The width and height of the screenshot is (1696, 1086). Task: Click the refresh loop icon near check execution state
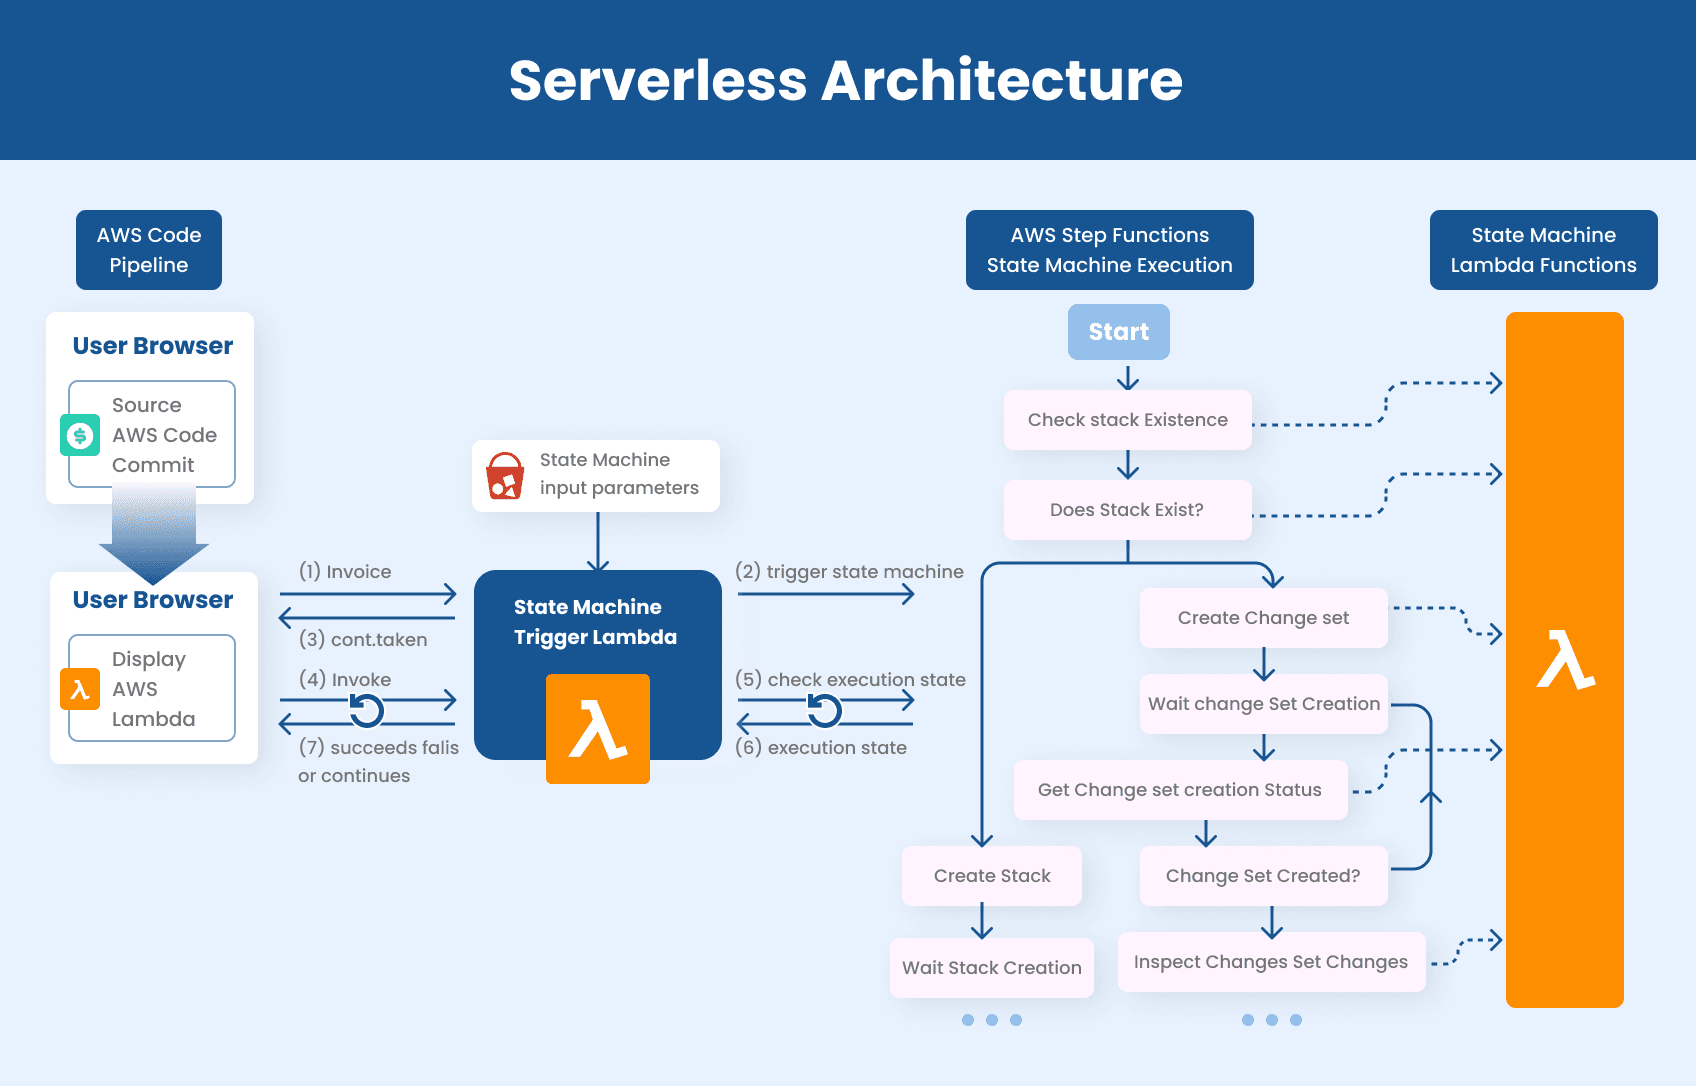tap(824, 710)
